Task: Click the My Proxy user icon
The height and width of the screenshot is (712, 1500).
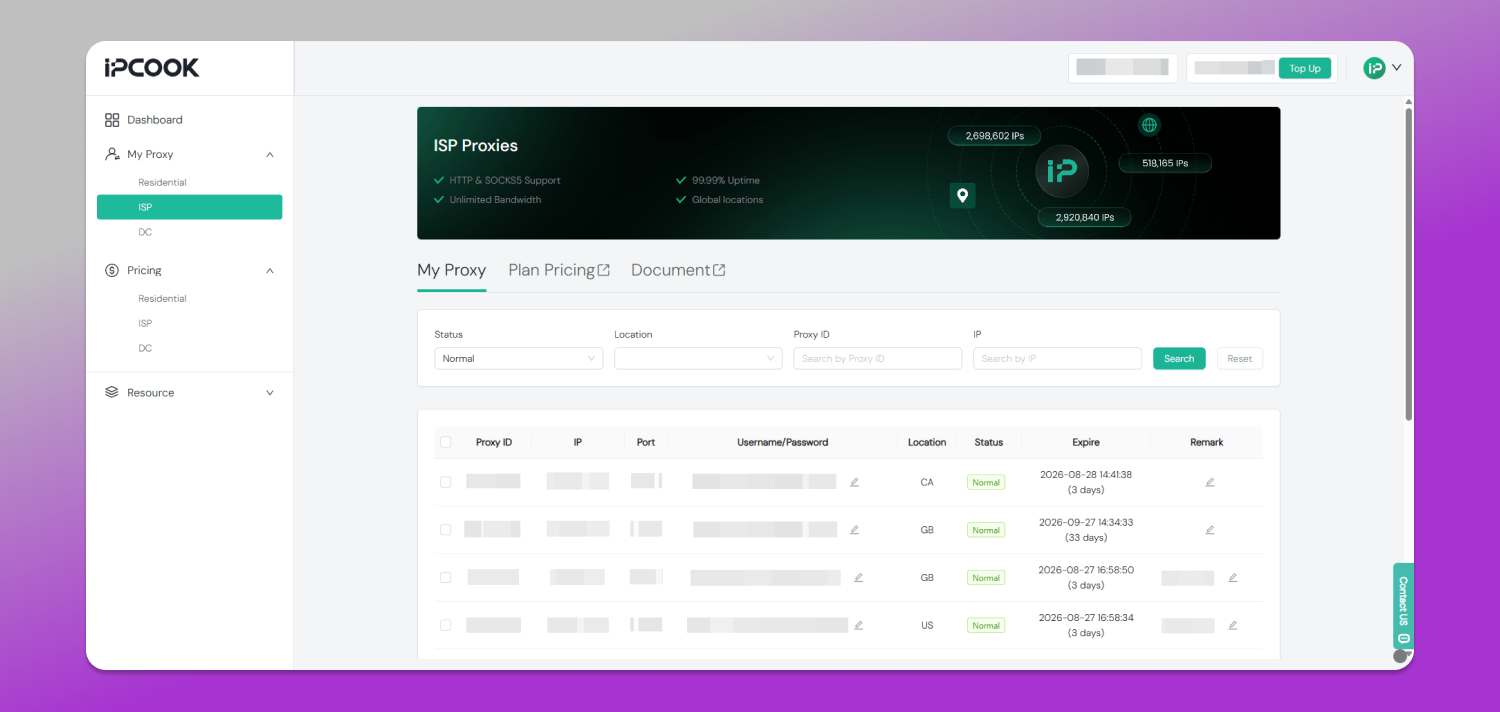Action: [112, 154]
